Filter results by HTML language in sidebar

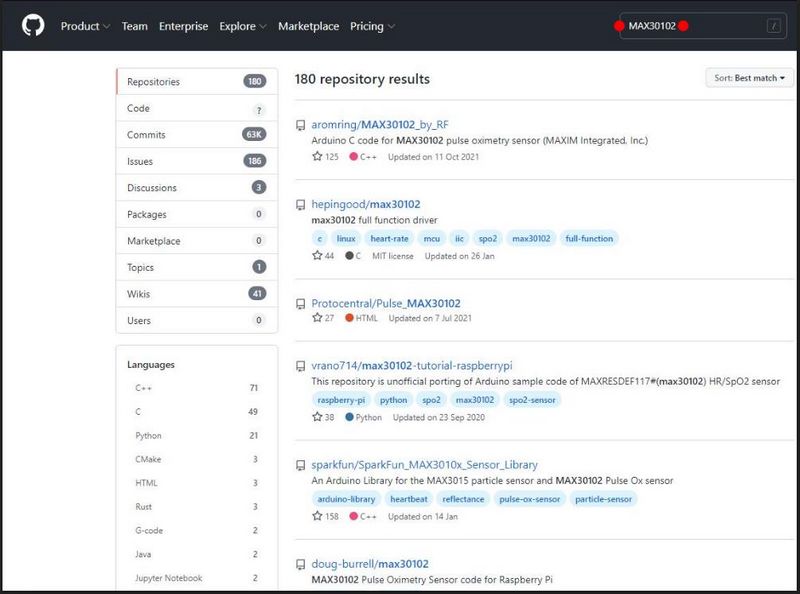tap(197, 483)
